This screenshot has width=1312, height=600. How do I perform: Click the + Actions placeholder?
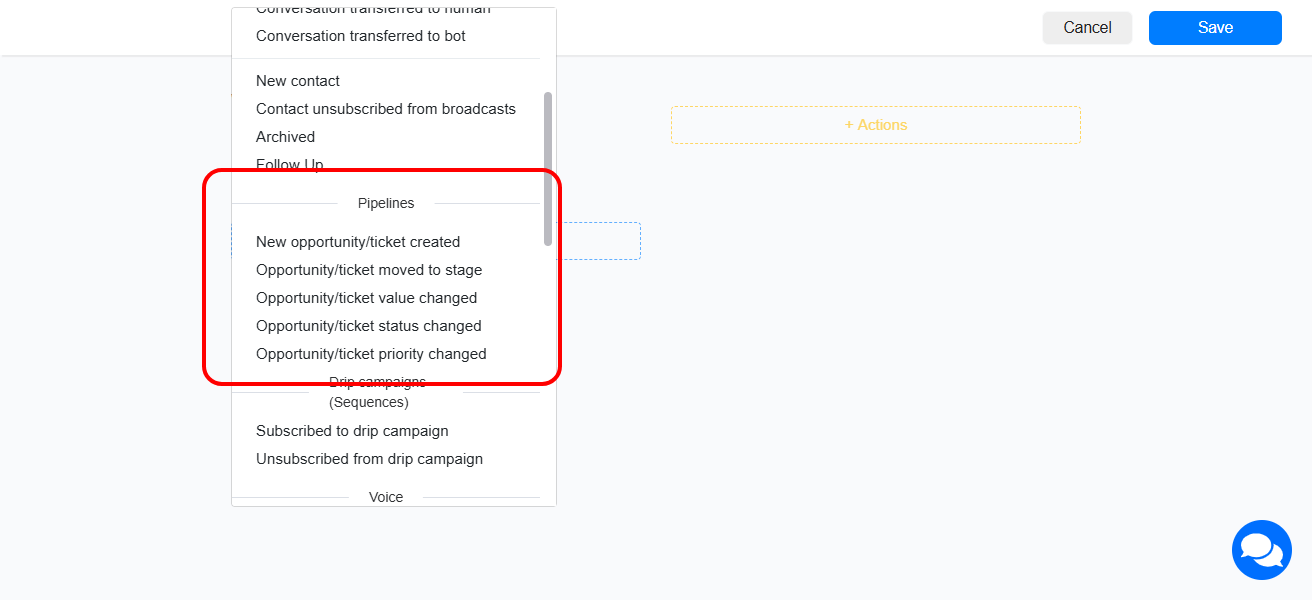(x=874, y=124)
